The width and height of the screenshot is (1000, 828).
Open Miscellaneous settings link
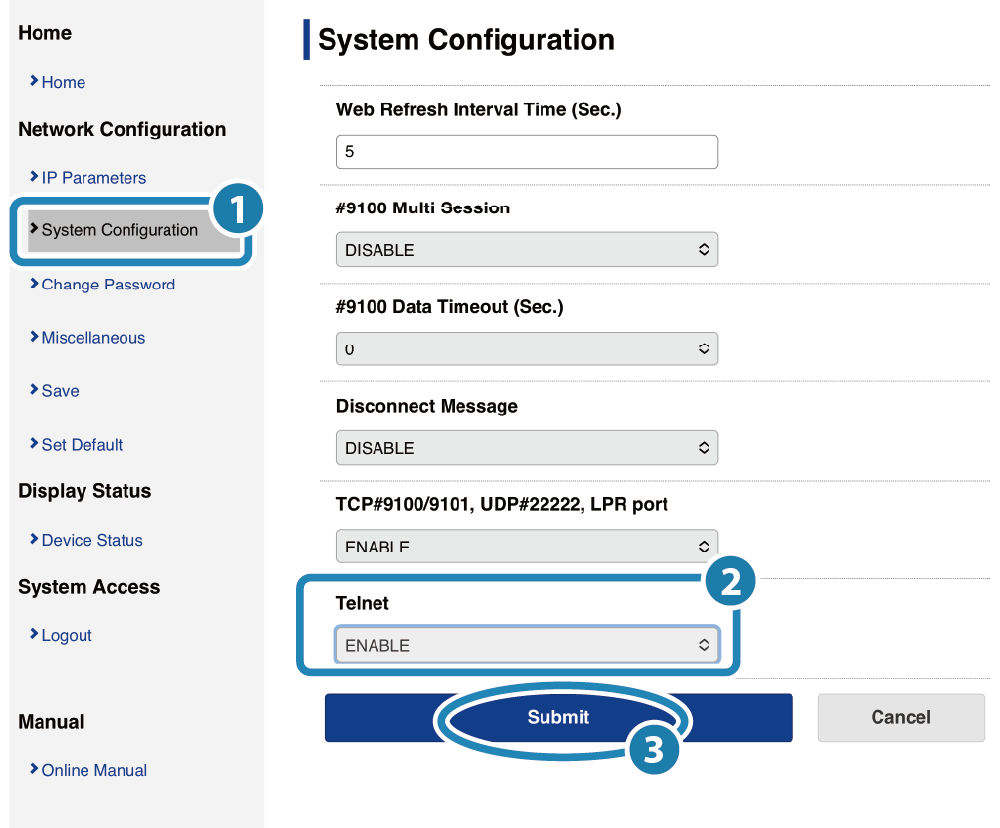click(93, 338)
